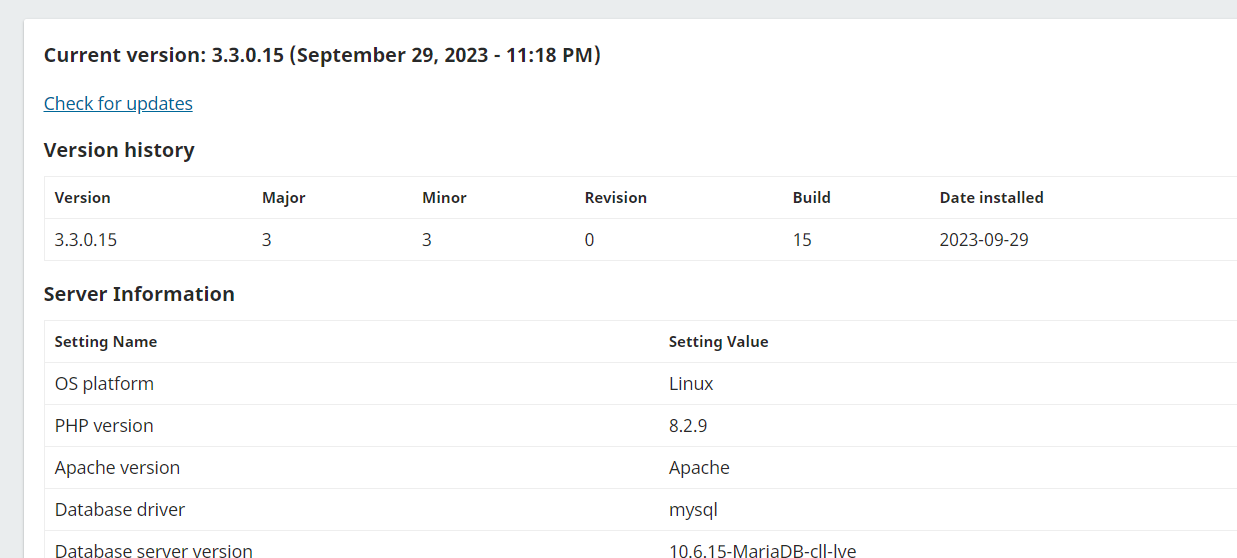1237x558 pixels.
Task: Click the Revision column header
Action: point(616,198)
